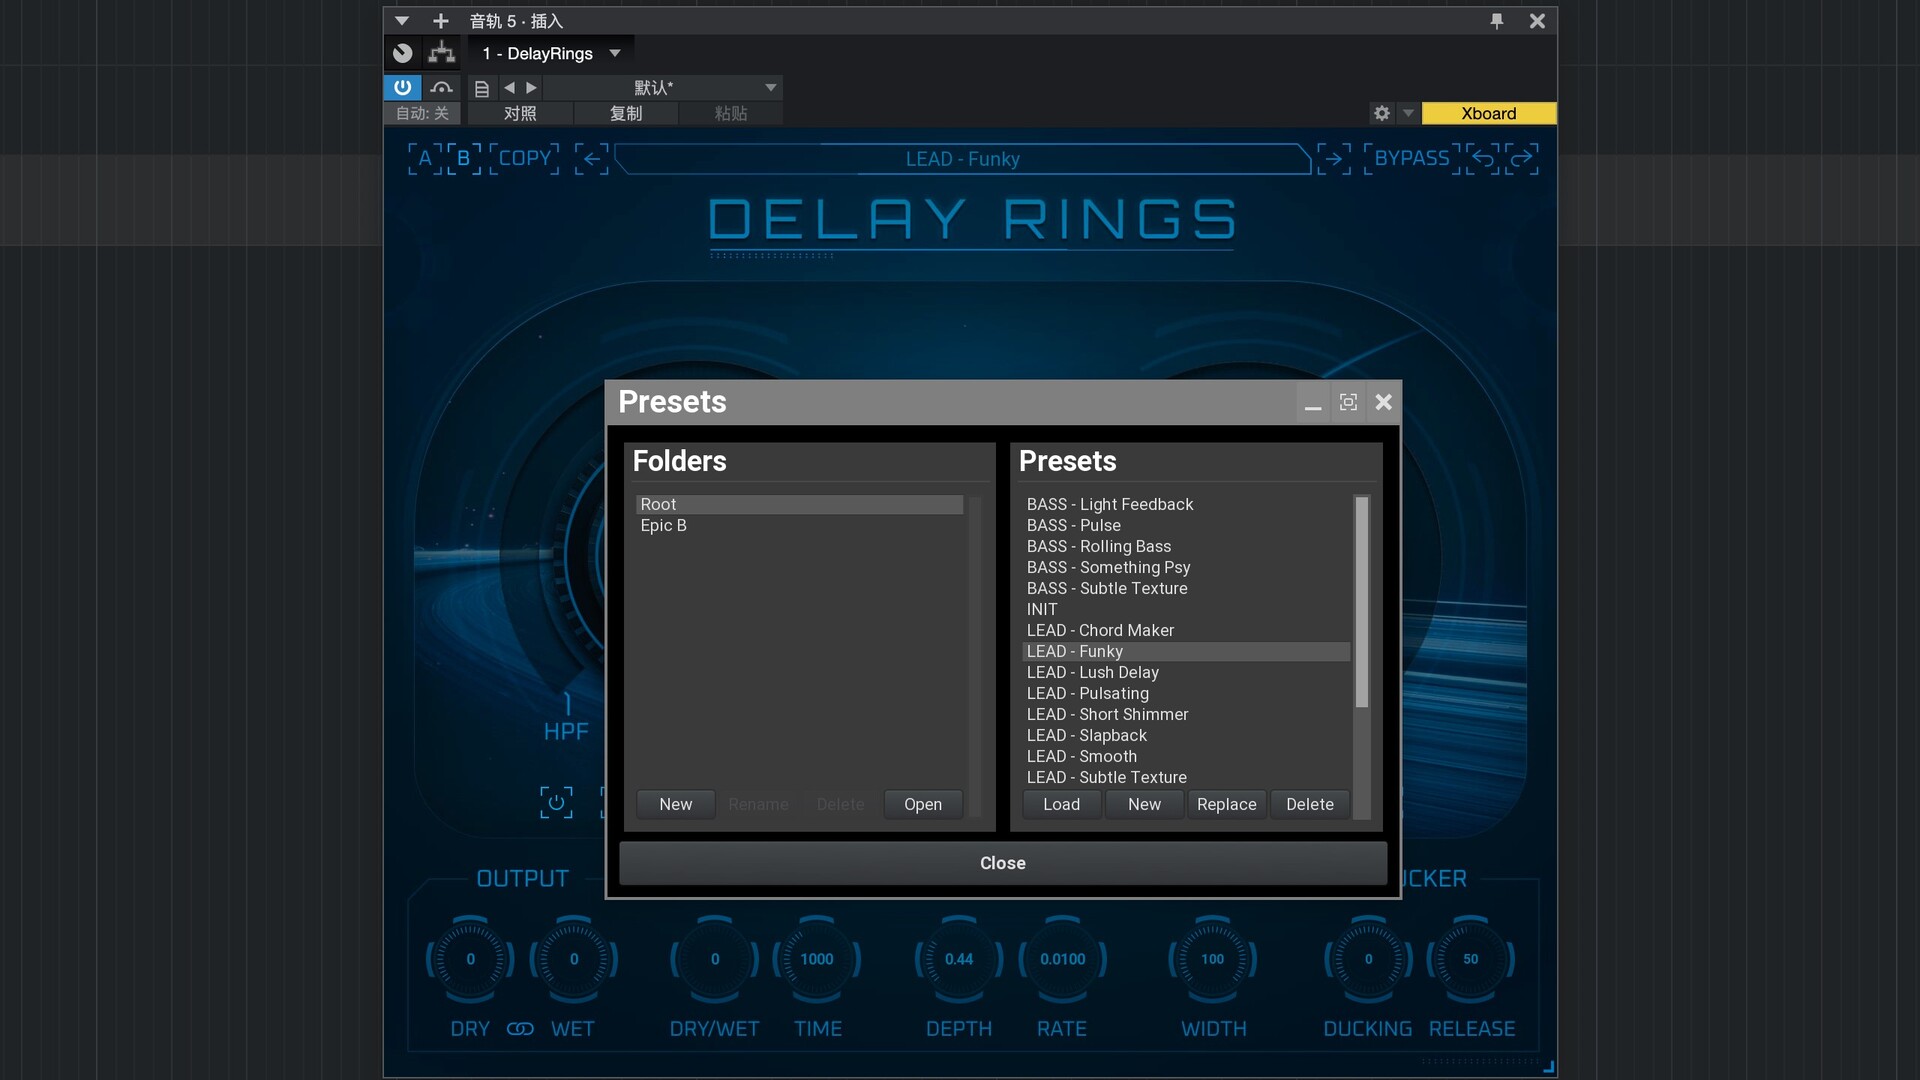Screen dimensions: 1920x1080
Task: Open the plugin settings gear icon
Action: (1382, 113)
